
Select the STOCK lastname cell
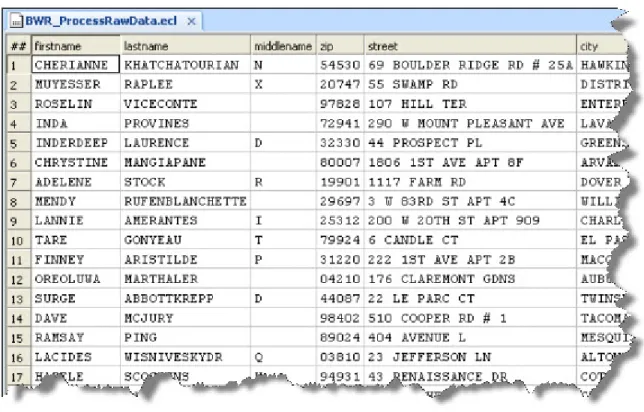186,182
